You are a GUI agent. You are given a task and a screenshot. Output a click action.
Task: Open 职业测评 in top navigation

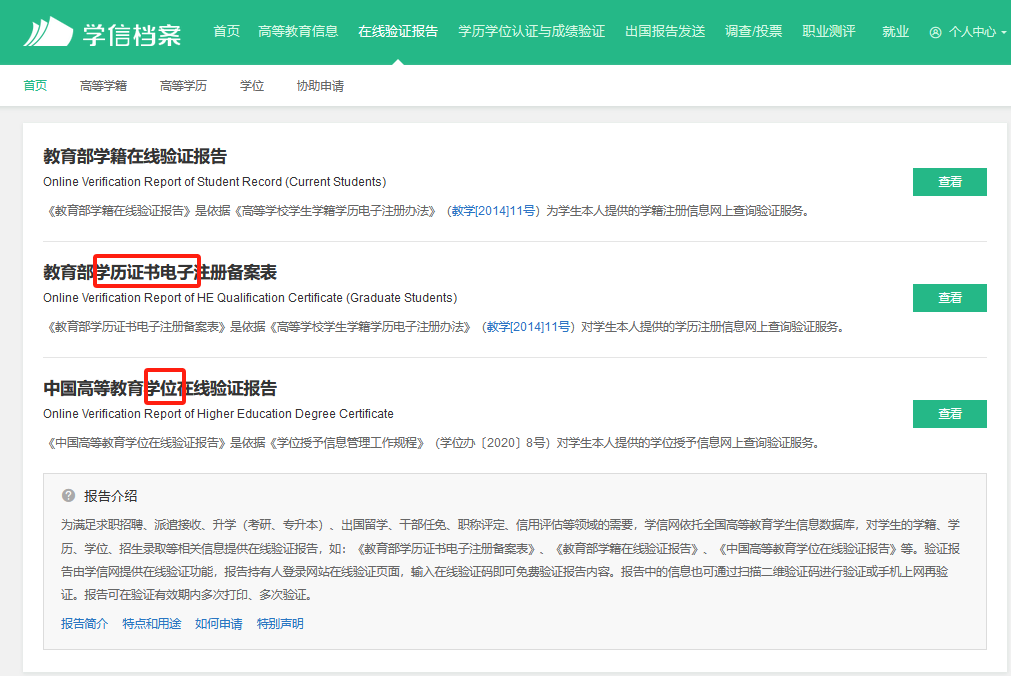(829, 31)
